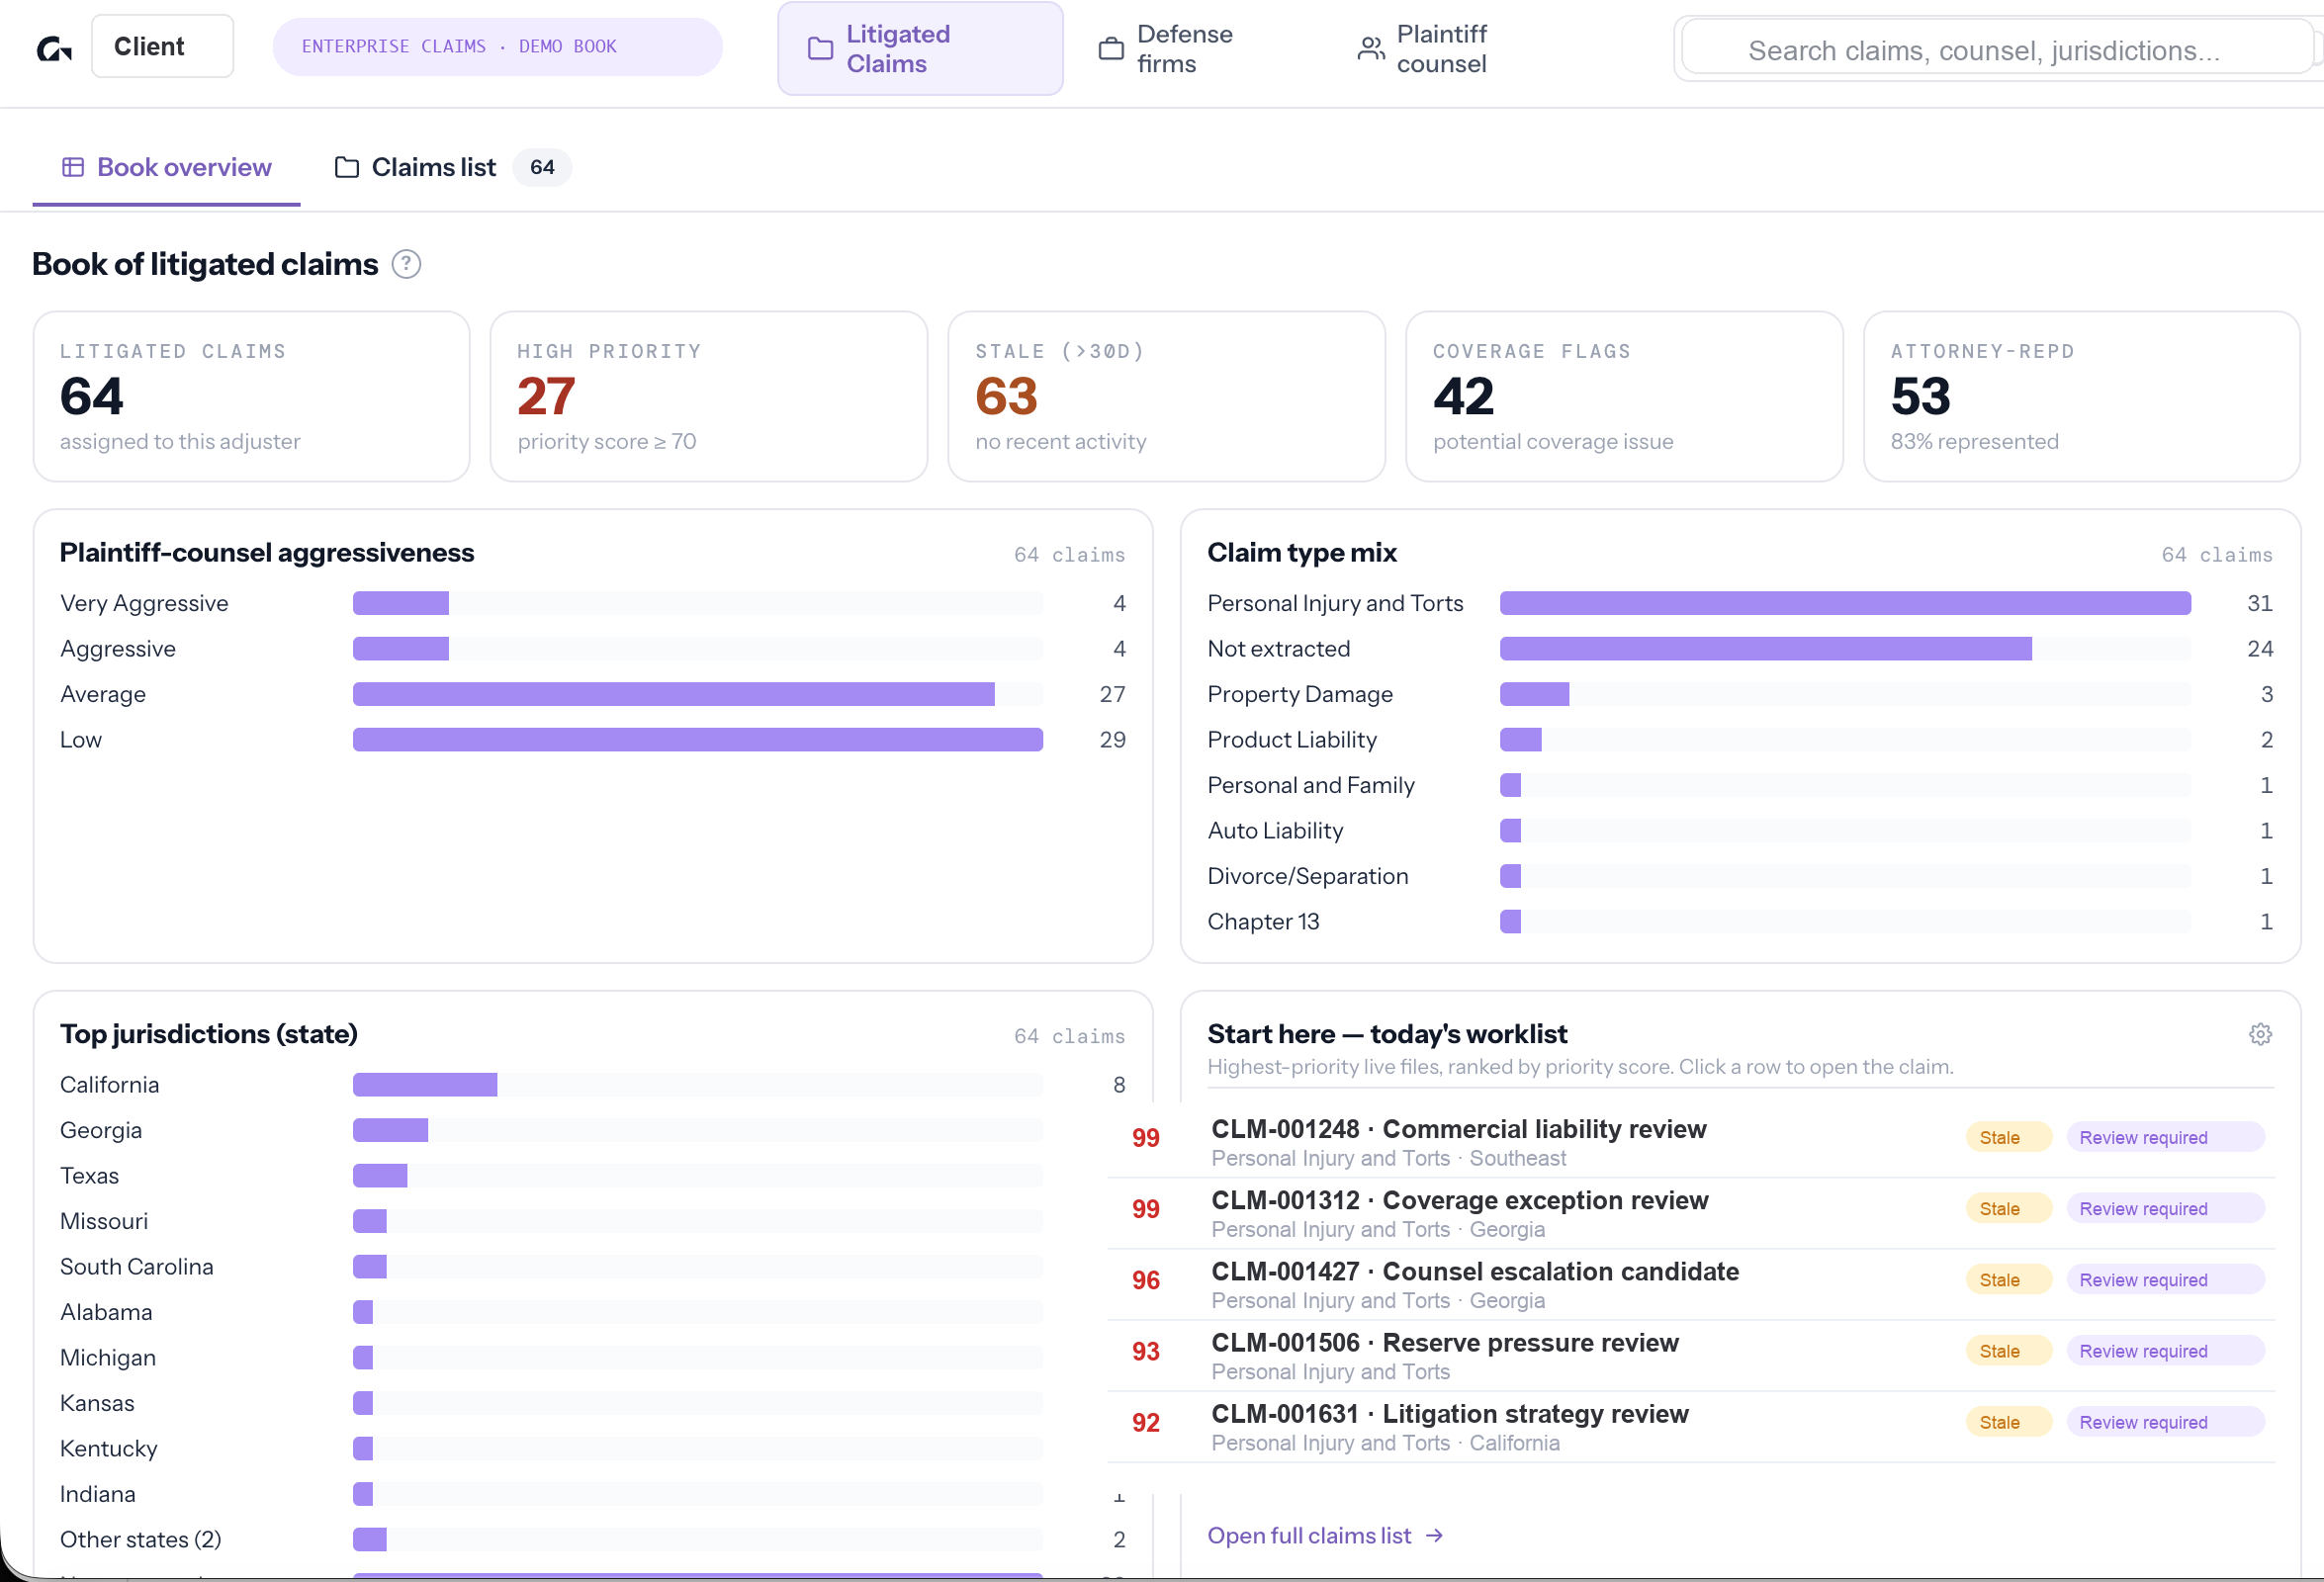Open the Stale (>30D) 63 card
This screenshot has width=2324, height=1582.
click(1166, 396)
